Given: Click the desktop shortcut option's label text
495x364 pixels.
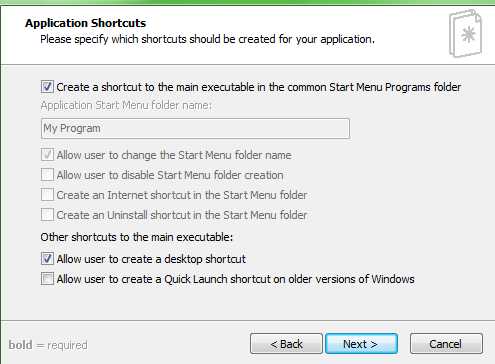Looking at the screenshot, I should coord(151,259).
